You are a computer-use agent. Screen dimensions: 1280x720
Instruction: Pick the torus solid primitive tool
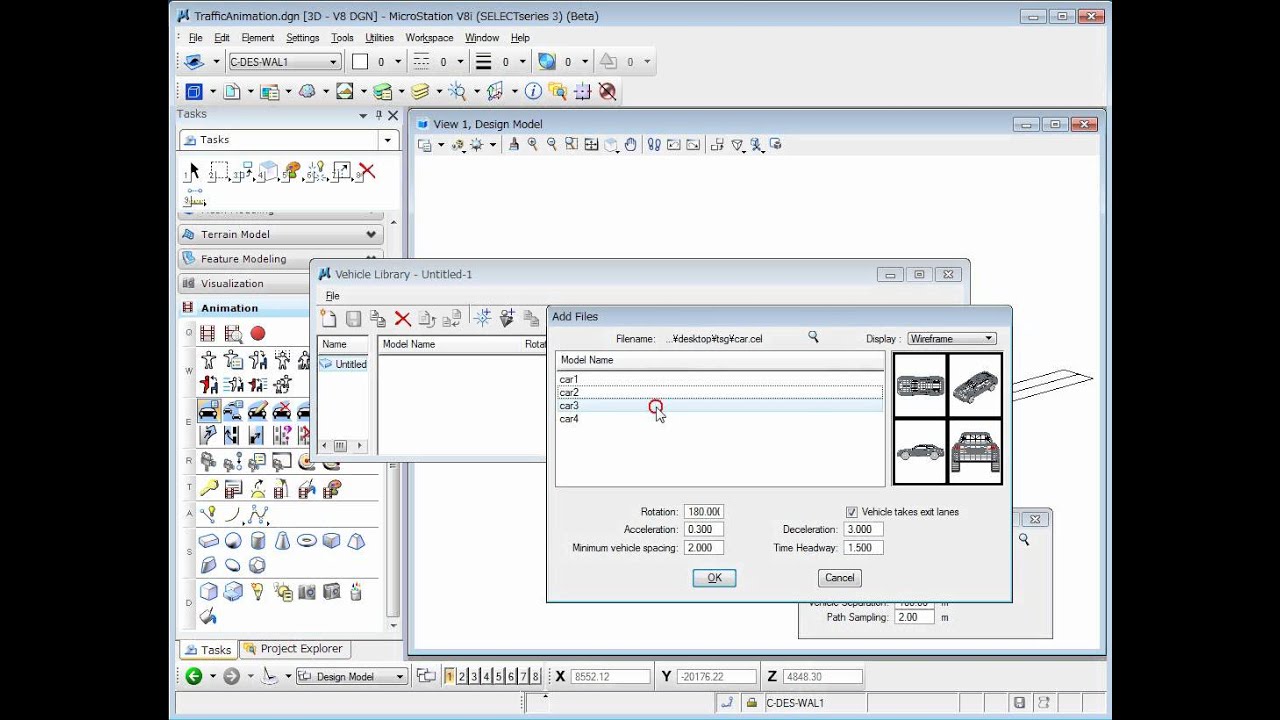(307, 541)
